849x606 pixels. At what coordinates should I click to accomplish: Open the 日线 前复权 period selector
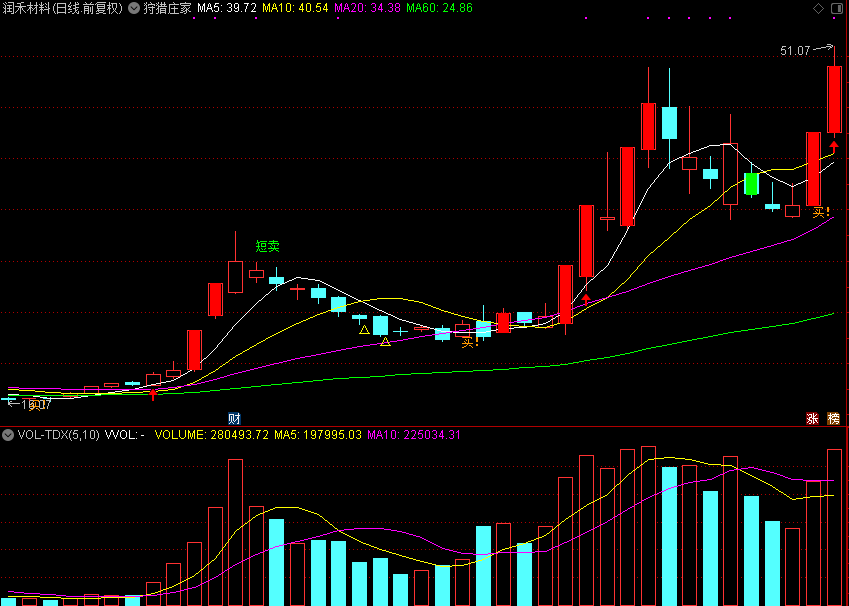coord(87,8)
